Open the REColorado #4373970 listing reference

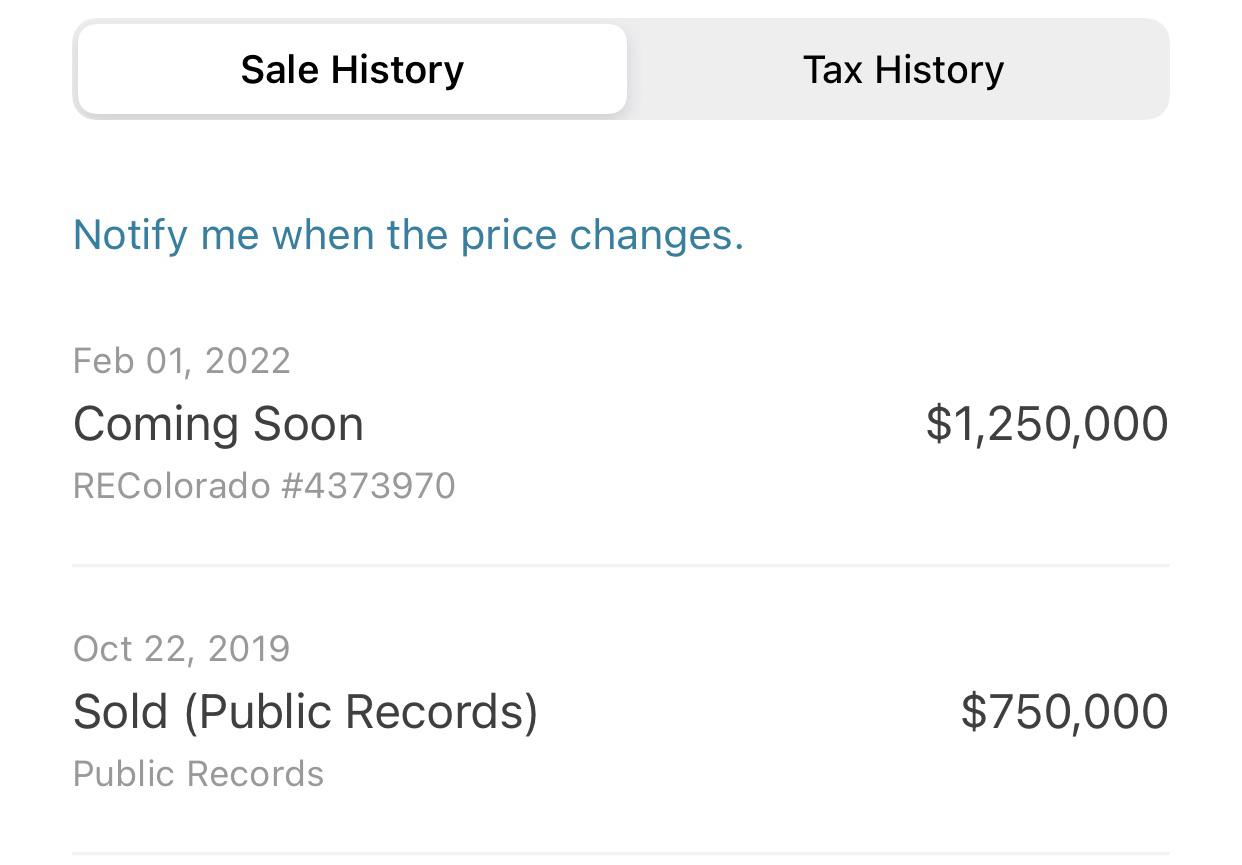coord(263,486)
